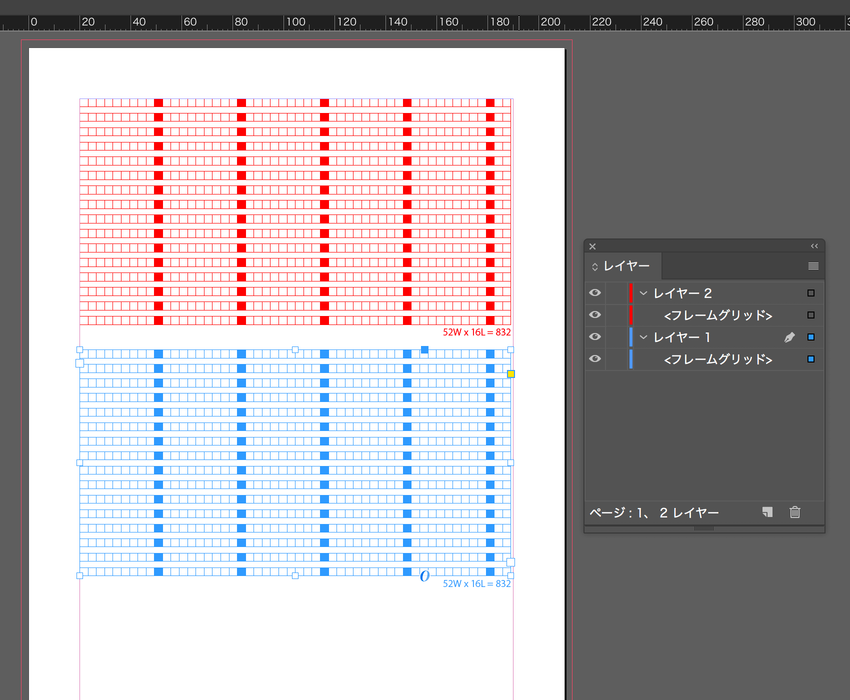Click the pen editing indicator on レイヤー 1

789,337
